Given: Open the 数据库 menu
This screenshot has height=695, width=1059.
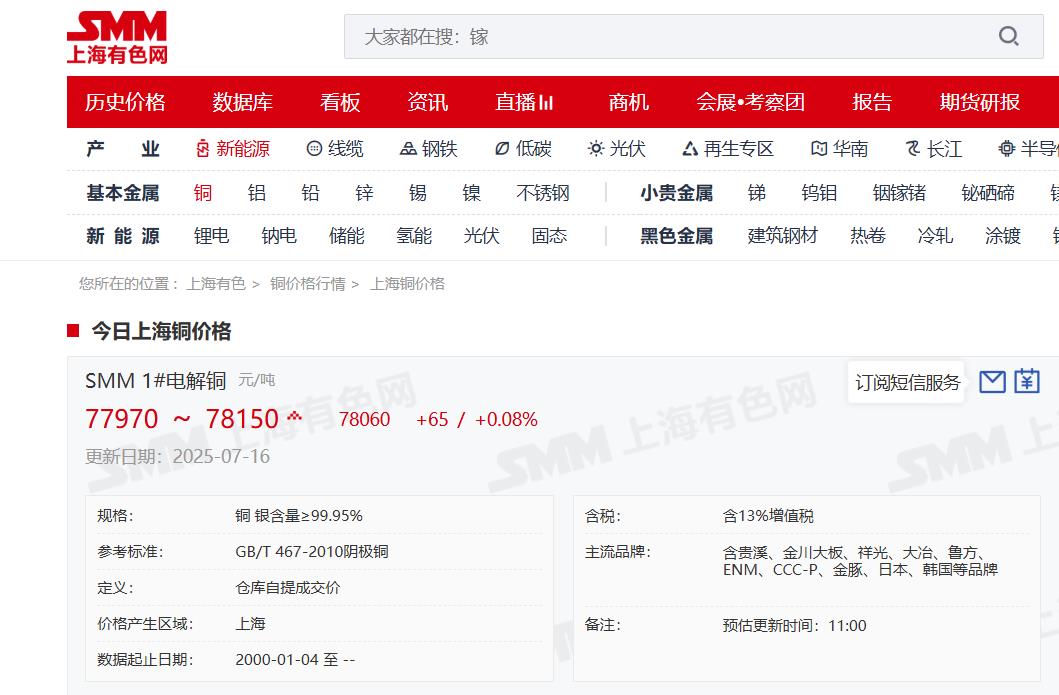Looking at the screenshot, I should [x=242, y=102].
